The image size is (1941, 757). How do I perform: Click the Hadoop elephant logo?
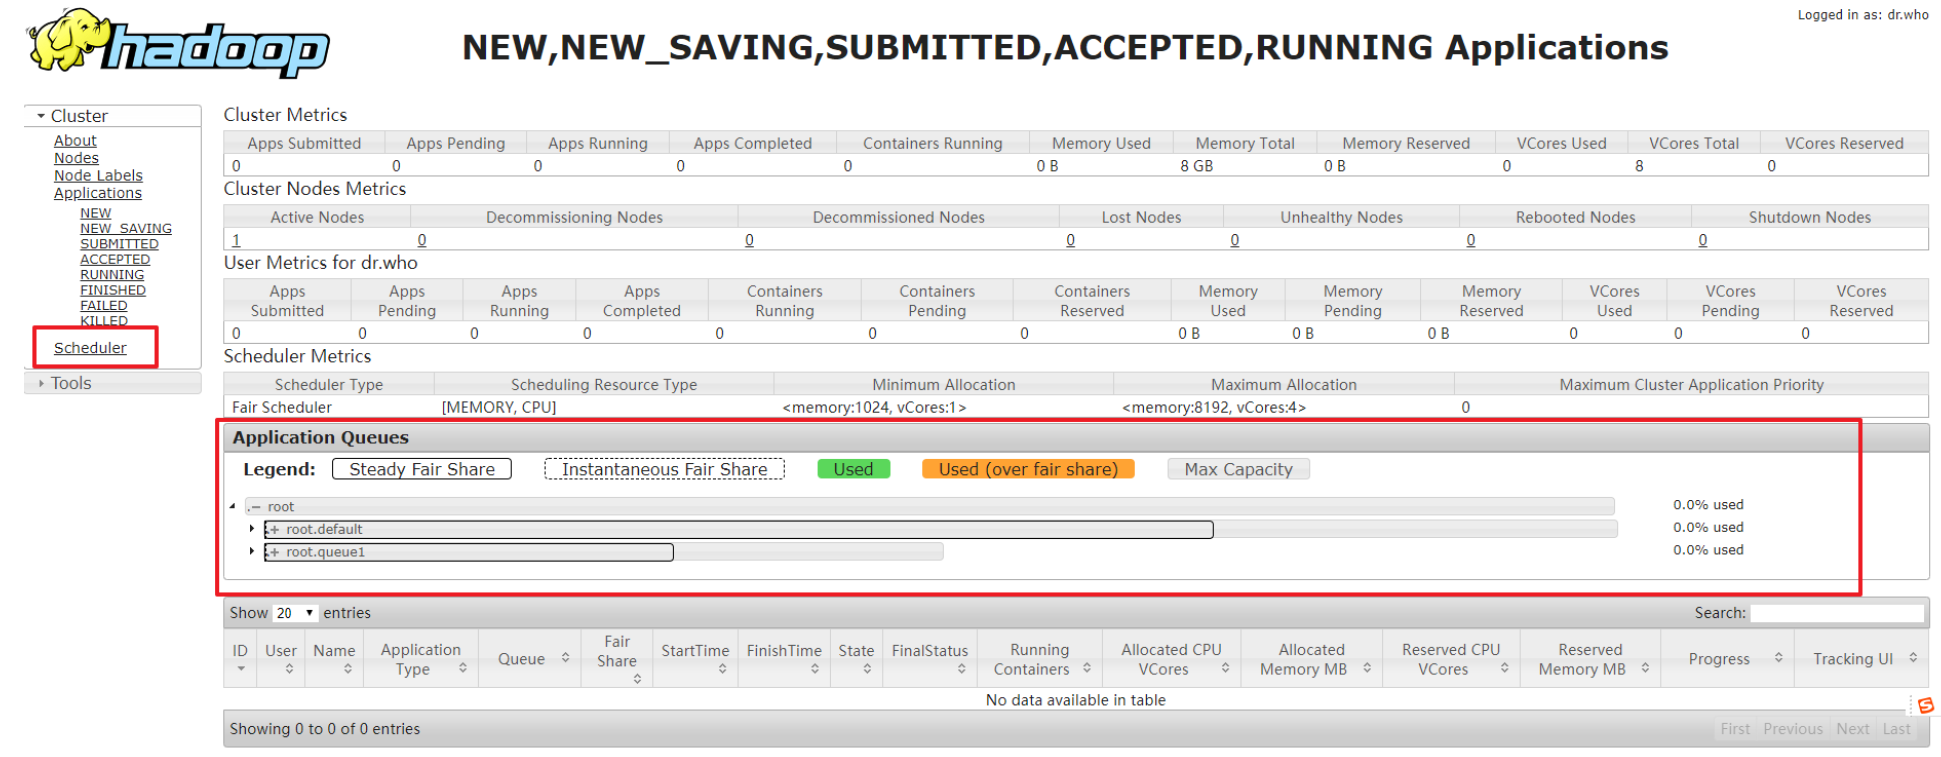pos(178,43)
